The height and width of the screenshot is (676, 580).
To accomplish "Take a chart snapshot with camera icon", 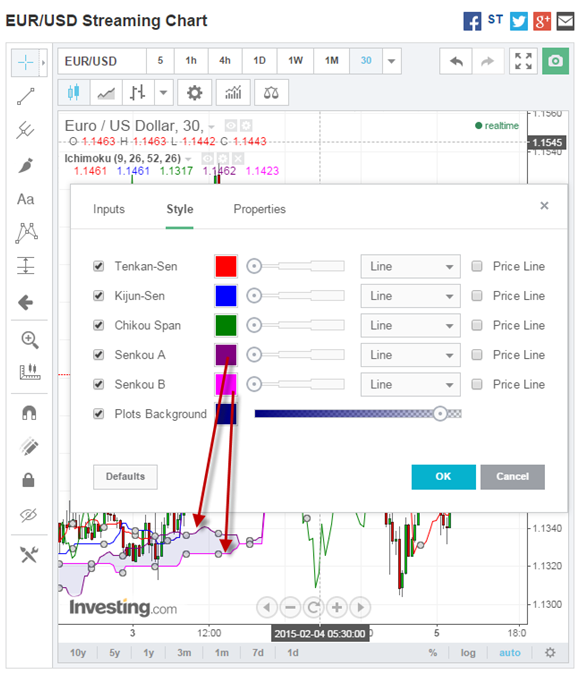I will coord(555,61).
